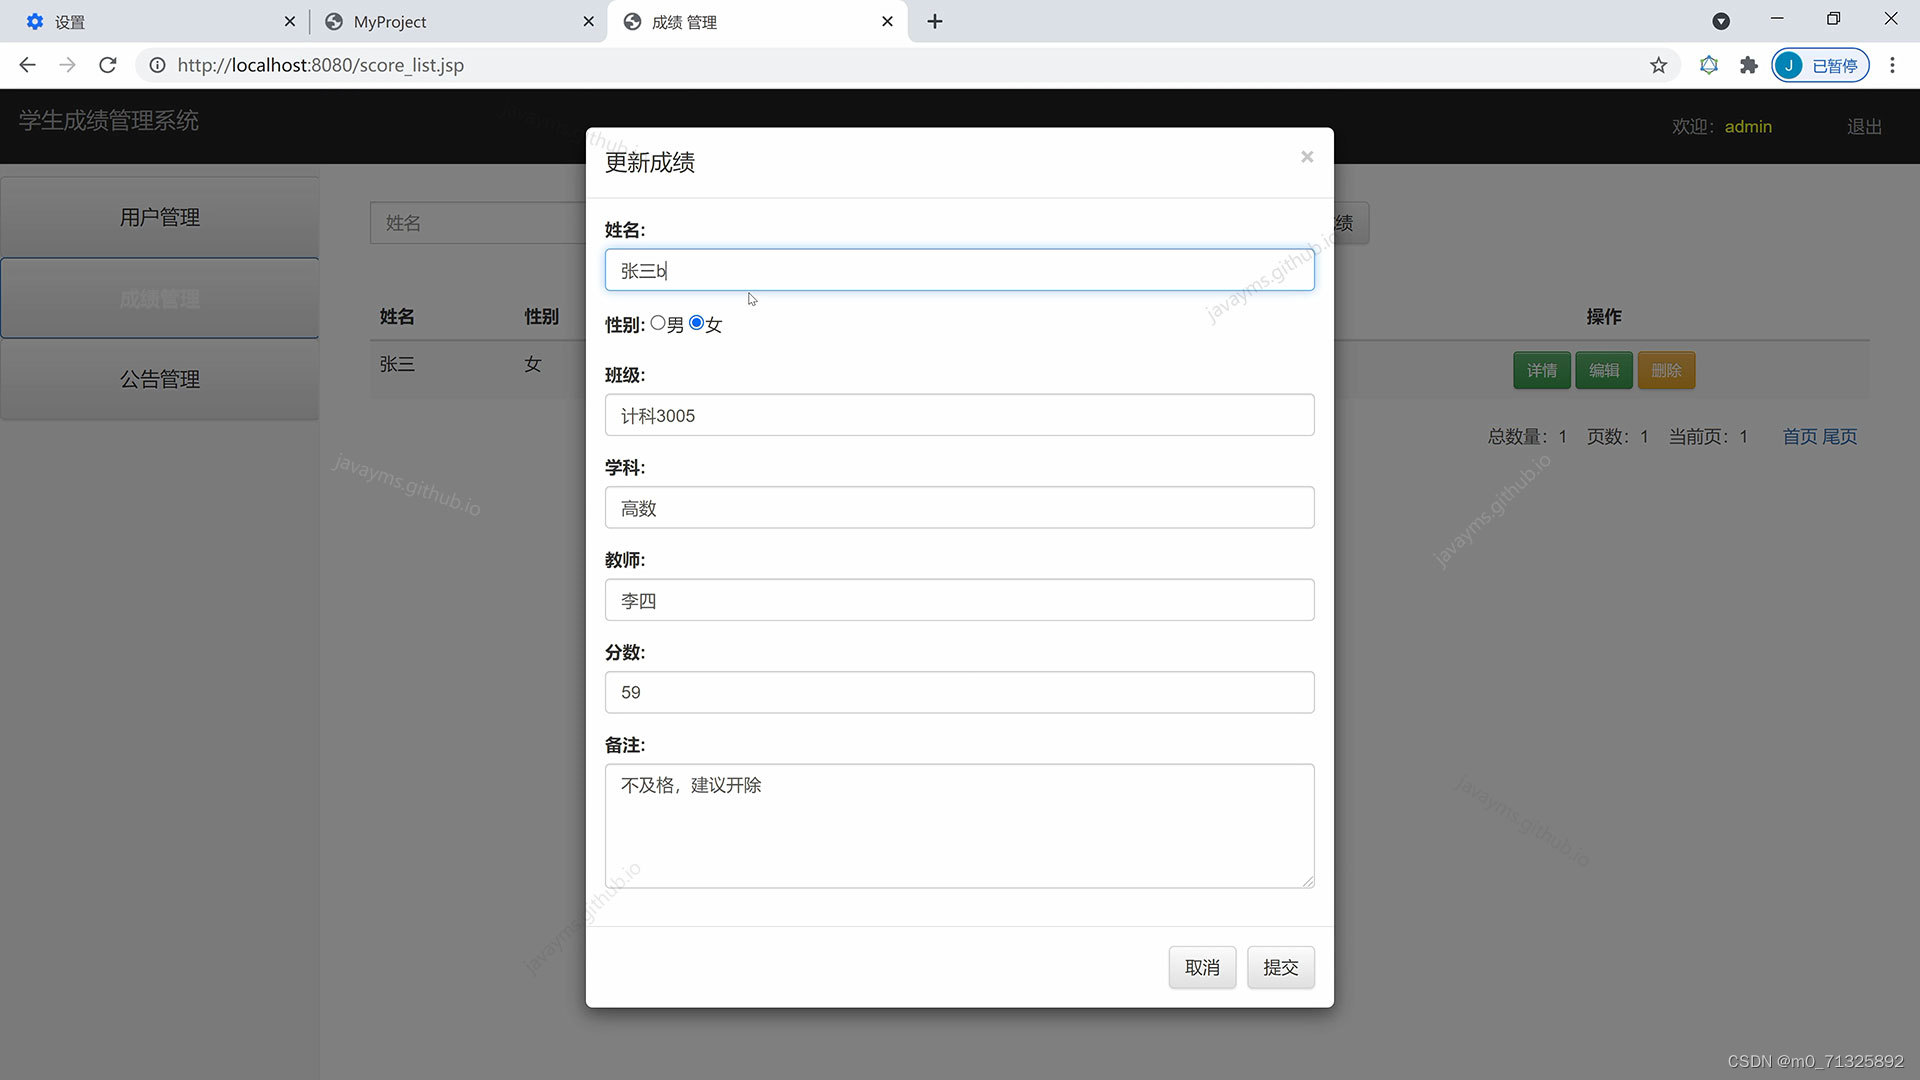Open 公告管理 in the sidebar

click(x=160, y=379)
